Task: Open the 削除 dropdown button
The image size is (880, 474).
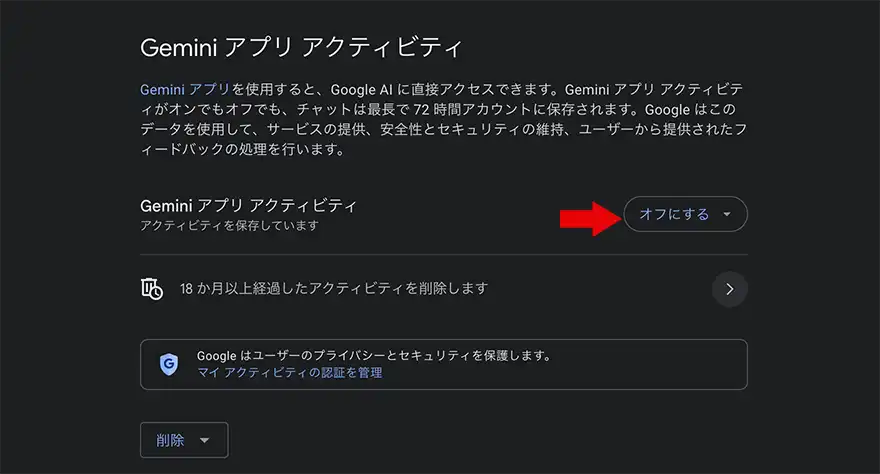Action: (x=184, y=440)
